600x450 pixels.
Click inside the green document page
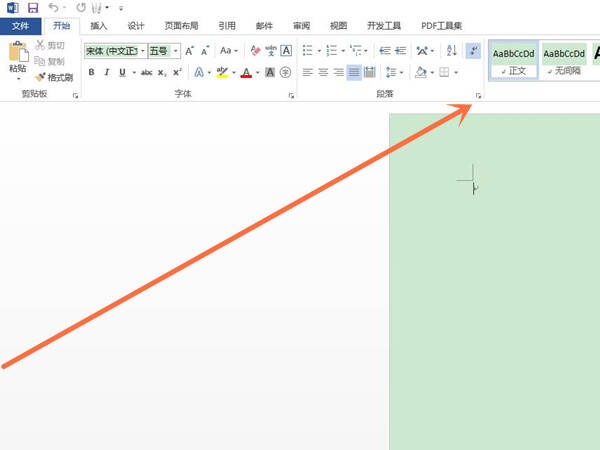coord(494,282)
